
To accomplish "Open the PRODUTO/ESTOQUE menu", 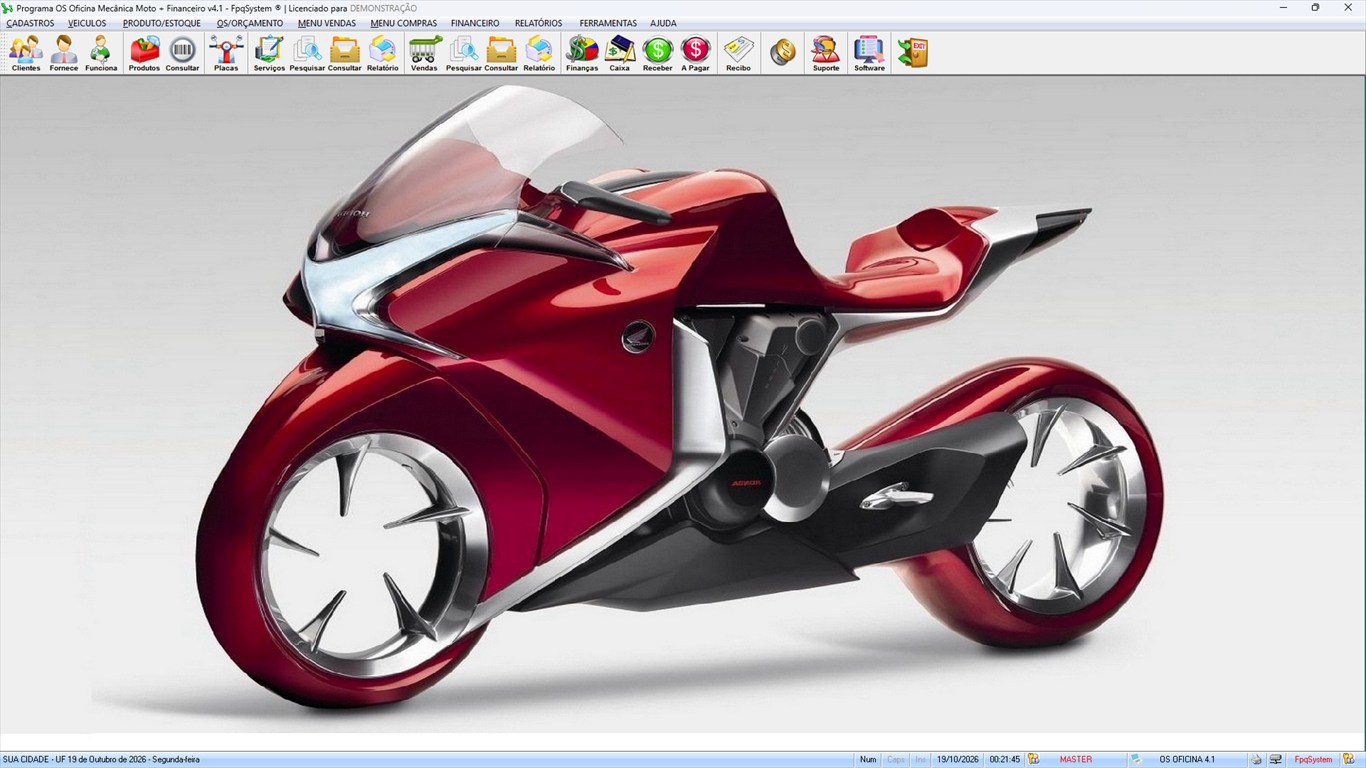I will (x=162, y=23).
